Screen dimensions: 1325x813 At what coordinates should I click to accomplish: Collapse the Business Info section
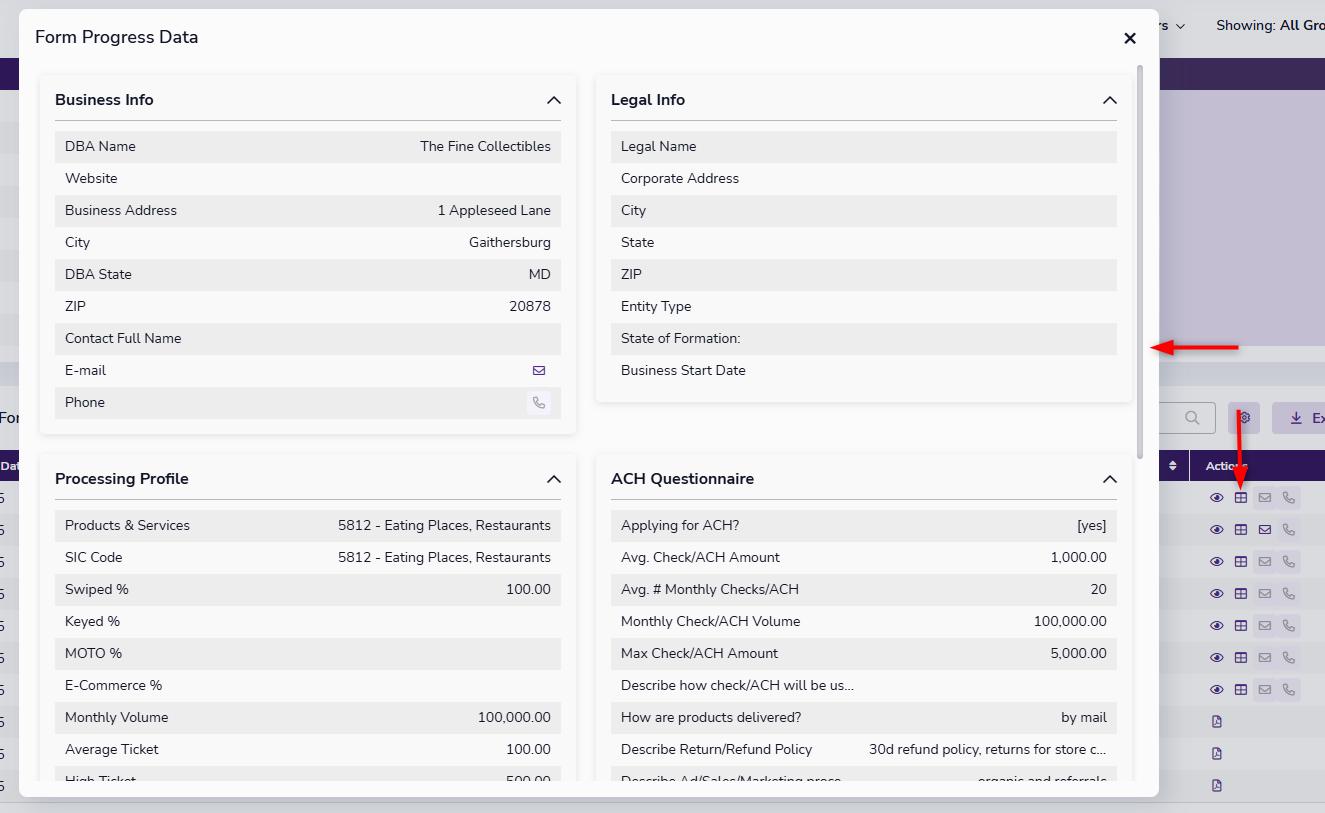(x=554, y=100)
